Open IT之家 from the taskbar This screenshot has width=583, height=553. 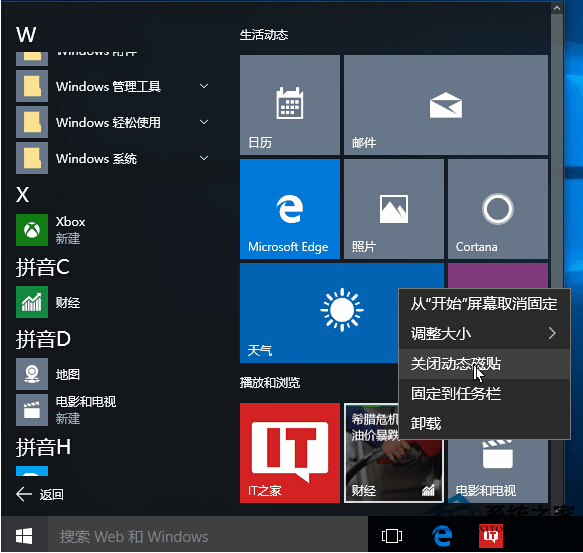click(x=491, y=536)
